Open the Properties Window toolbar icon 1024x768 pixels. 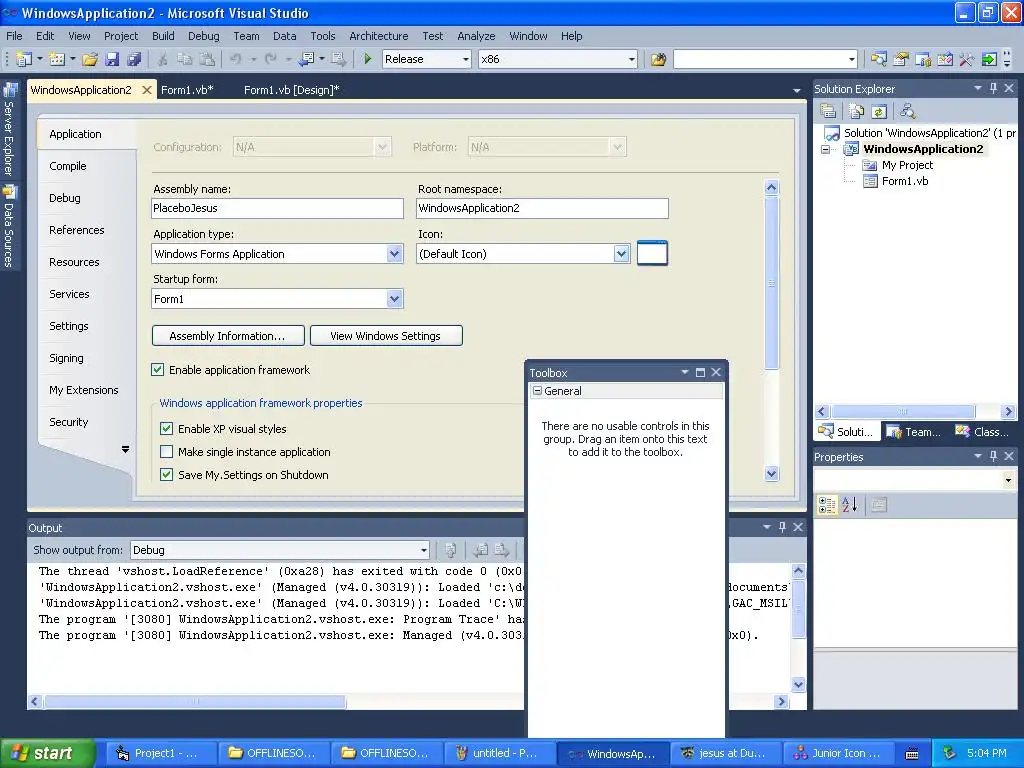point(901,59)
